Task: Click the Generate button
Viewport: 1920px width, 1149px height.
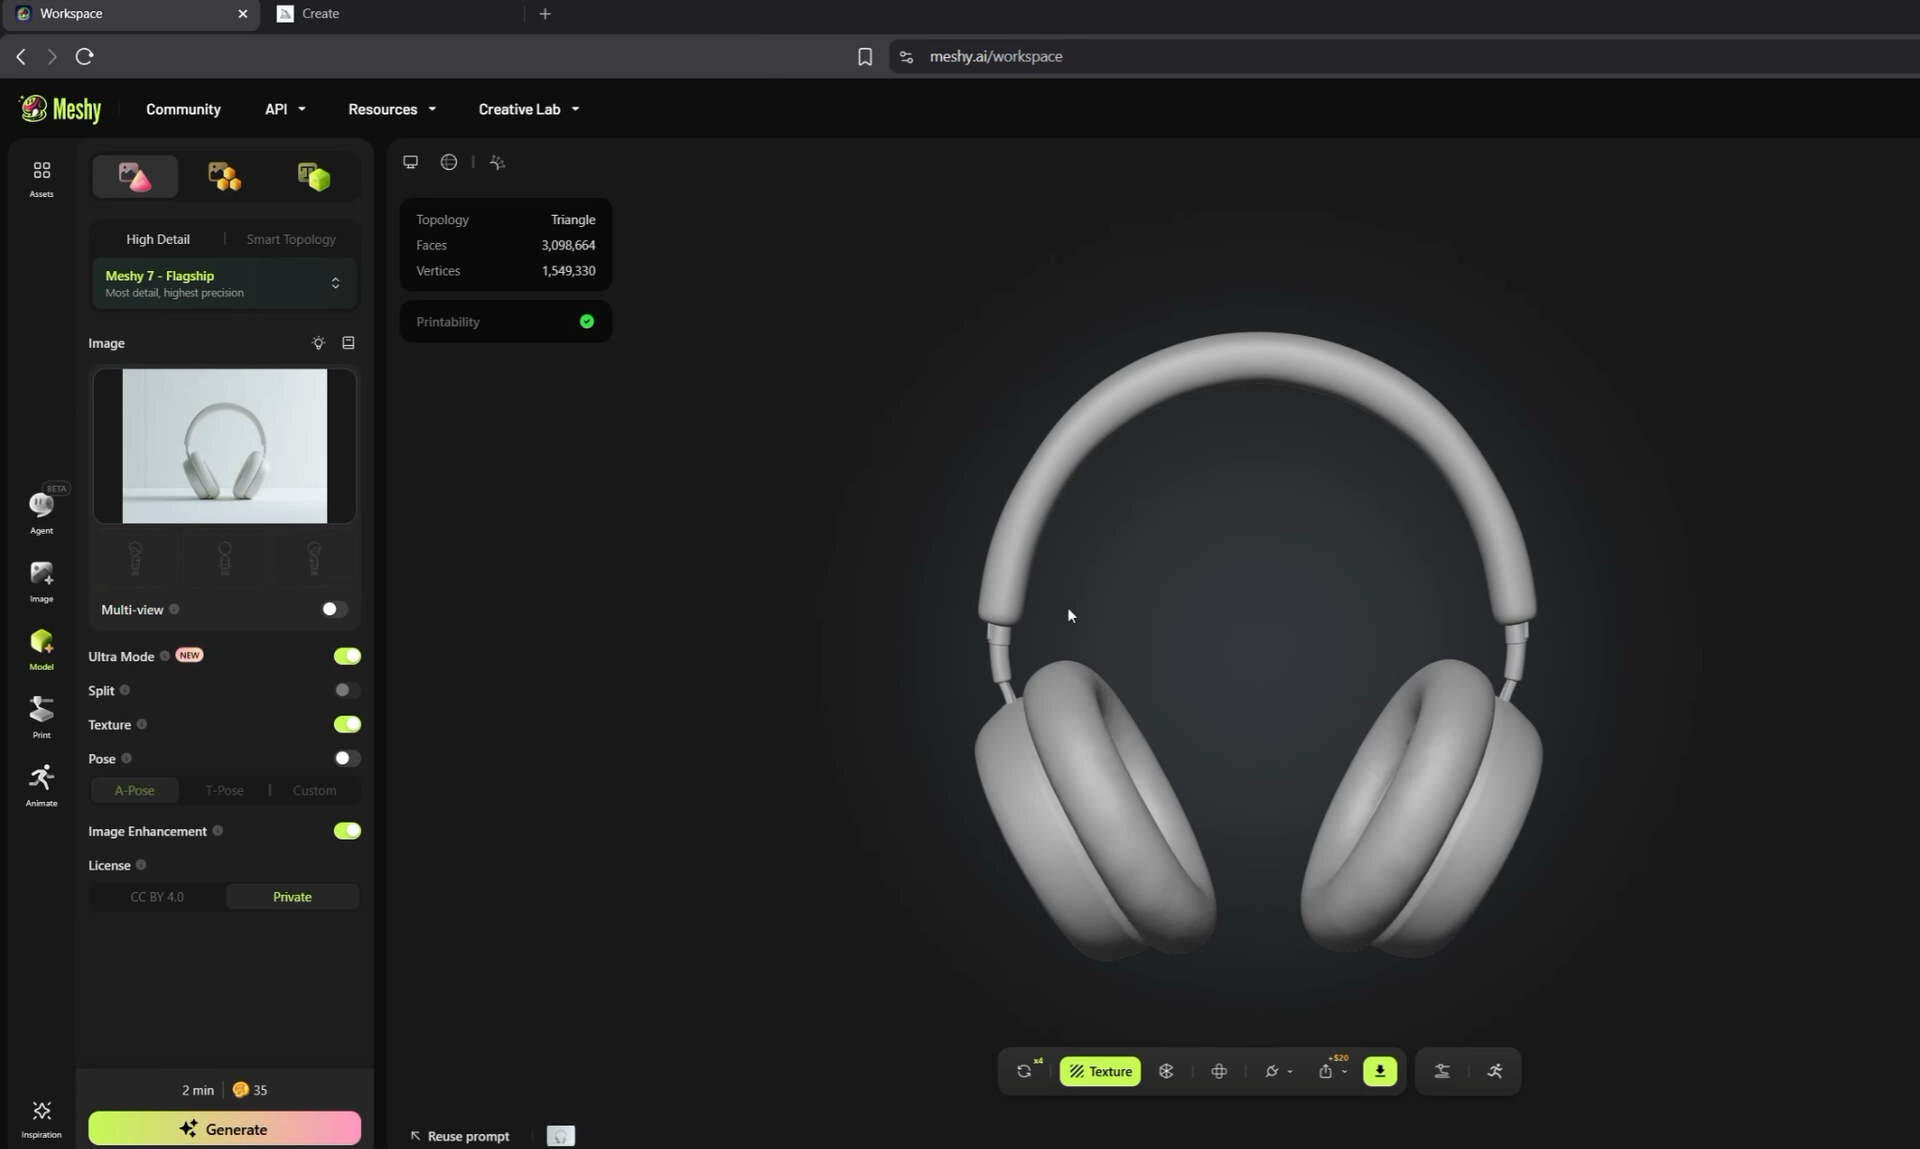Action: pyautogui.click(x=224, y=1128)
